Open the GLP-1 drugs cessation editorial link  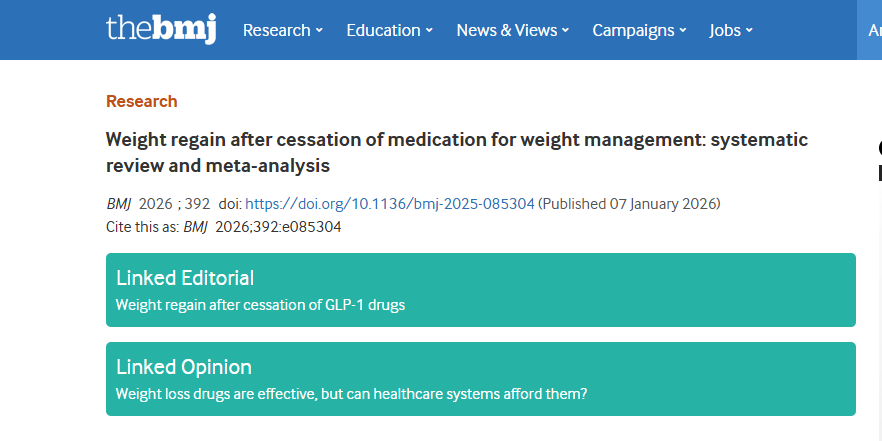[x=260, y=304]
